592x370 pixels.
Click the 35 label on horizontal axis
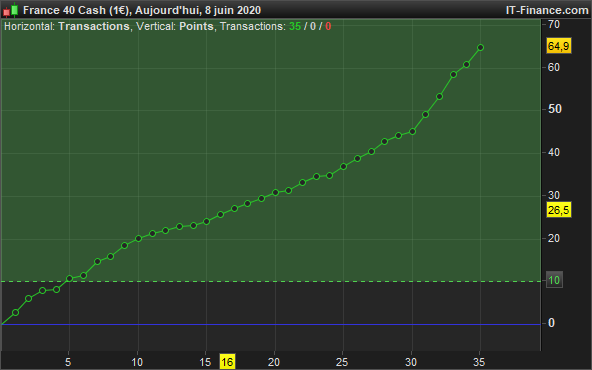(x=479, y=362)
